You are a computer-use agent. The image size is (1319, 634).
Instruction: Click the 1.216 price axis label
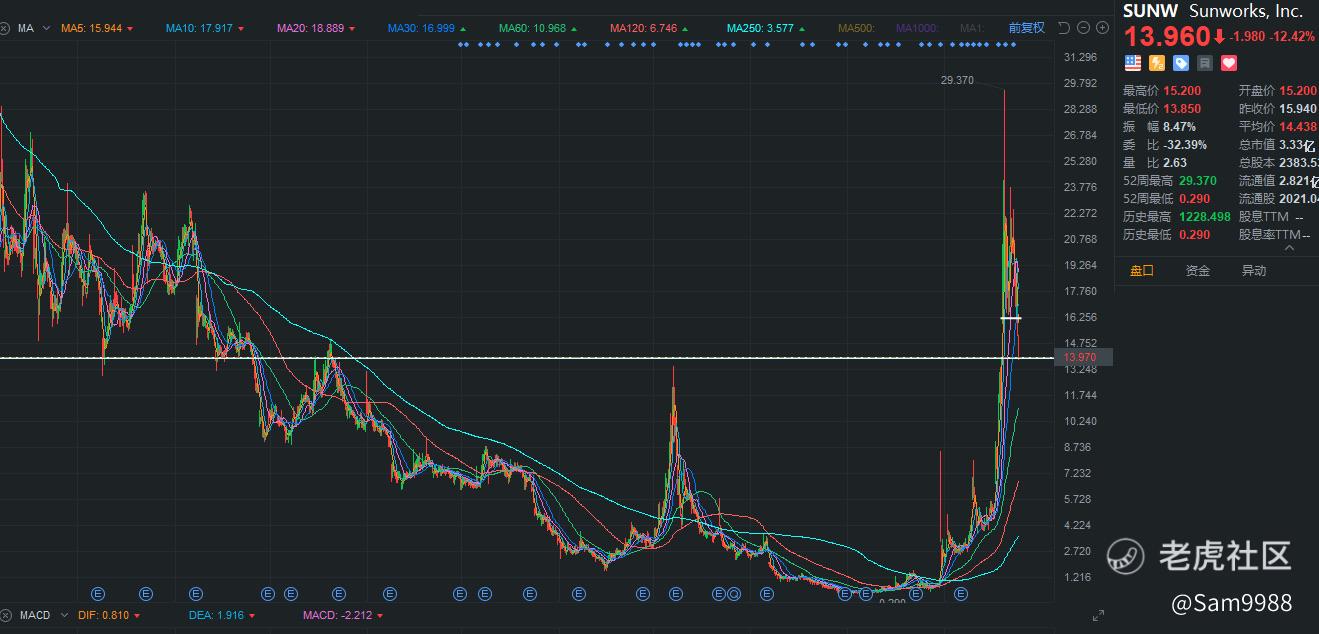(x=1078, y=577)
